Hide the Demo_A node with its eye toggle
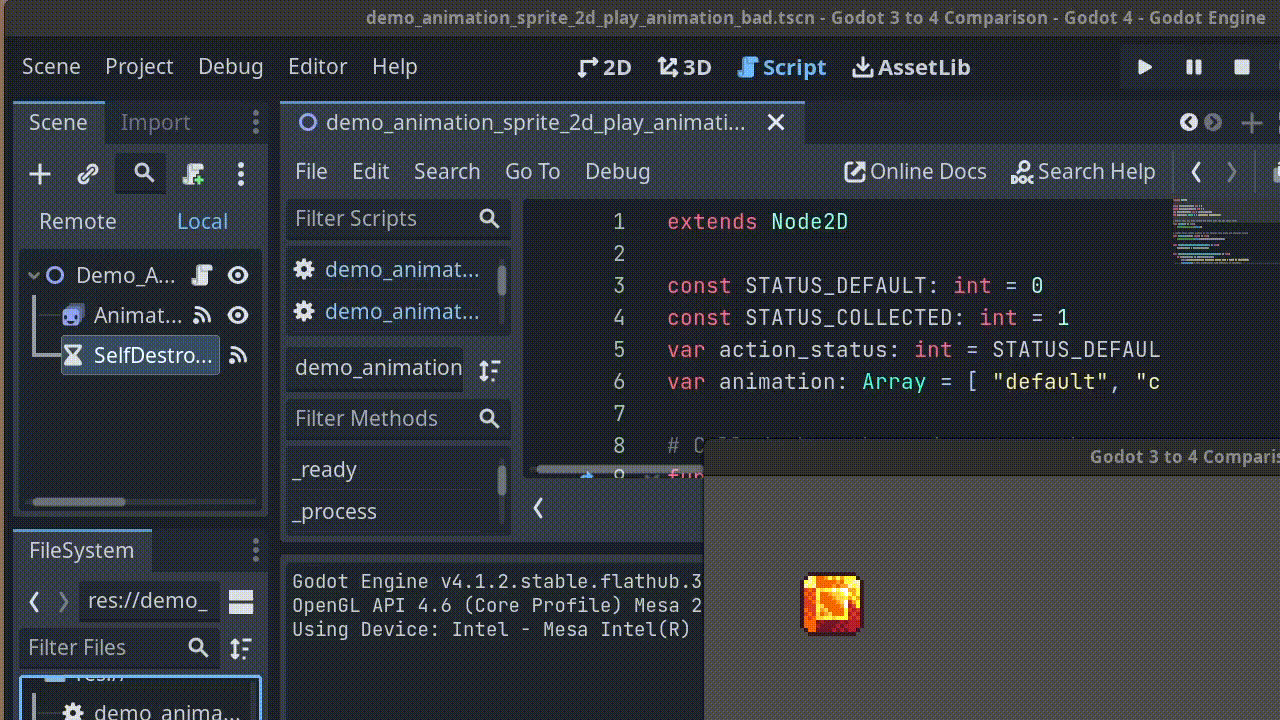Image resolution: width=1280 pixels, height=720 pixels. pos(237,274)
